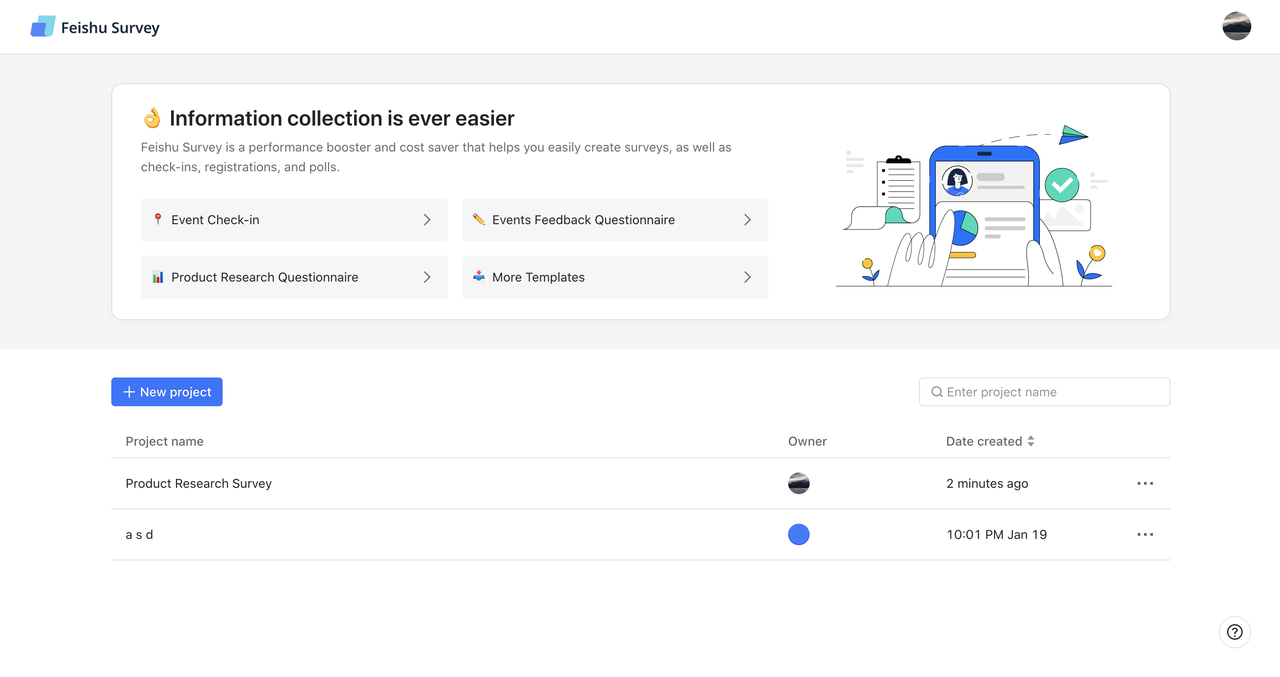Open the Product Research Survey project
Screen dimensions: 1280x677
point(641,484)
